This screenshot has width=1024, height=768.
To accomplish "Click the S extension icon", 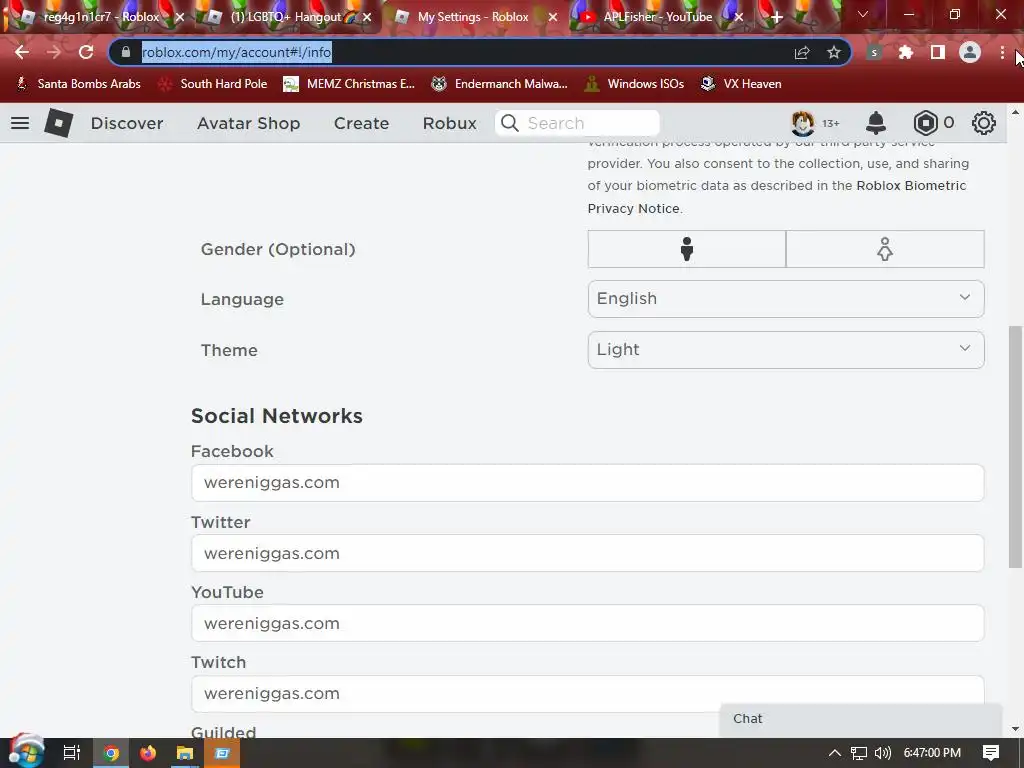I will [874, 52].
